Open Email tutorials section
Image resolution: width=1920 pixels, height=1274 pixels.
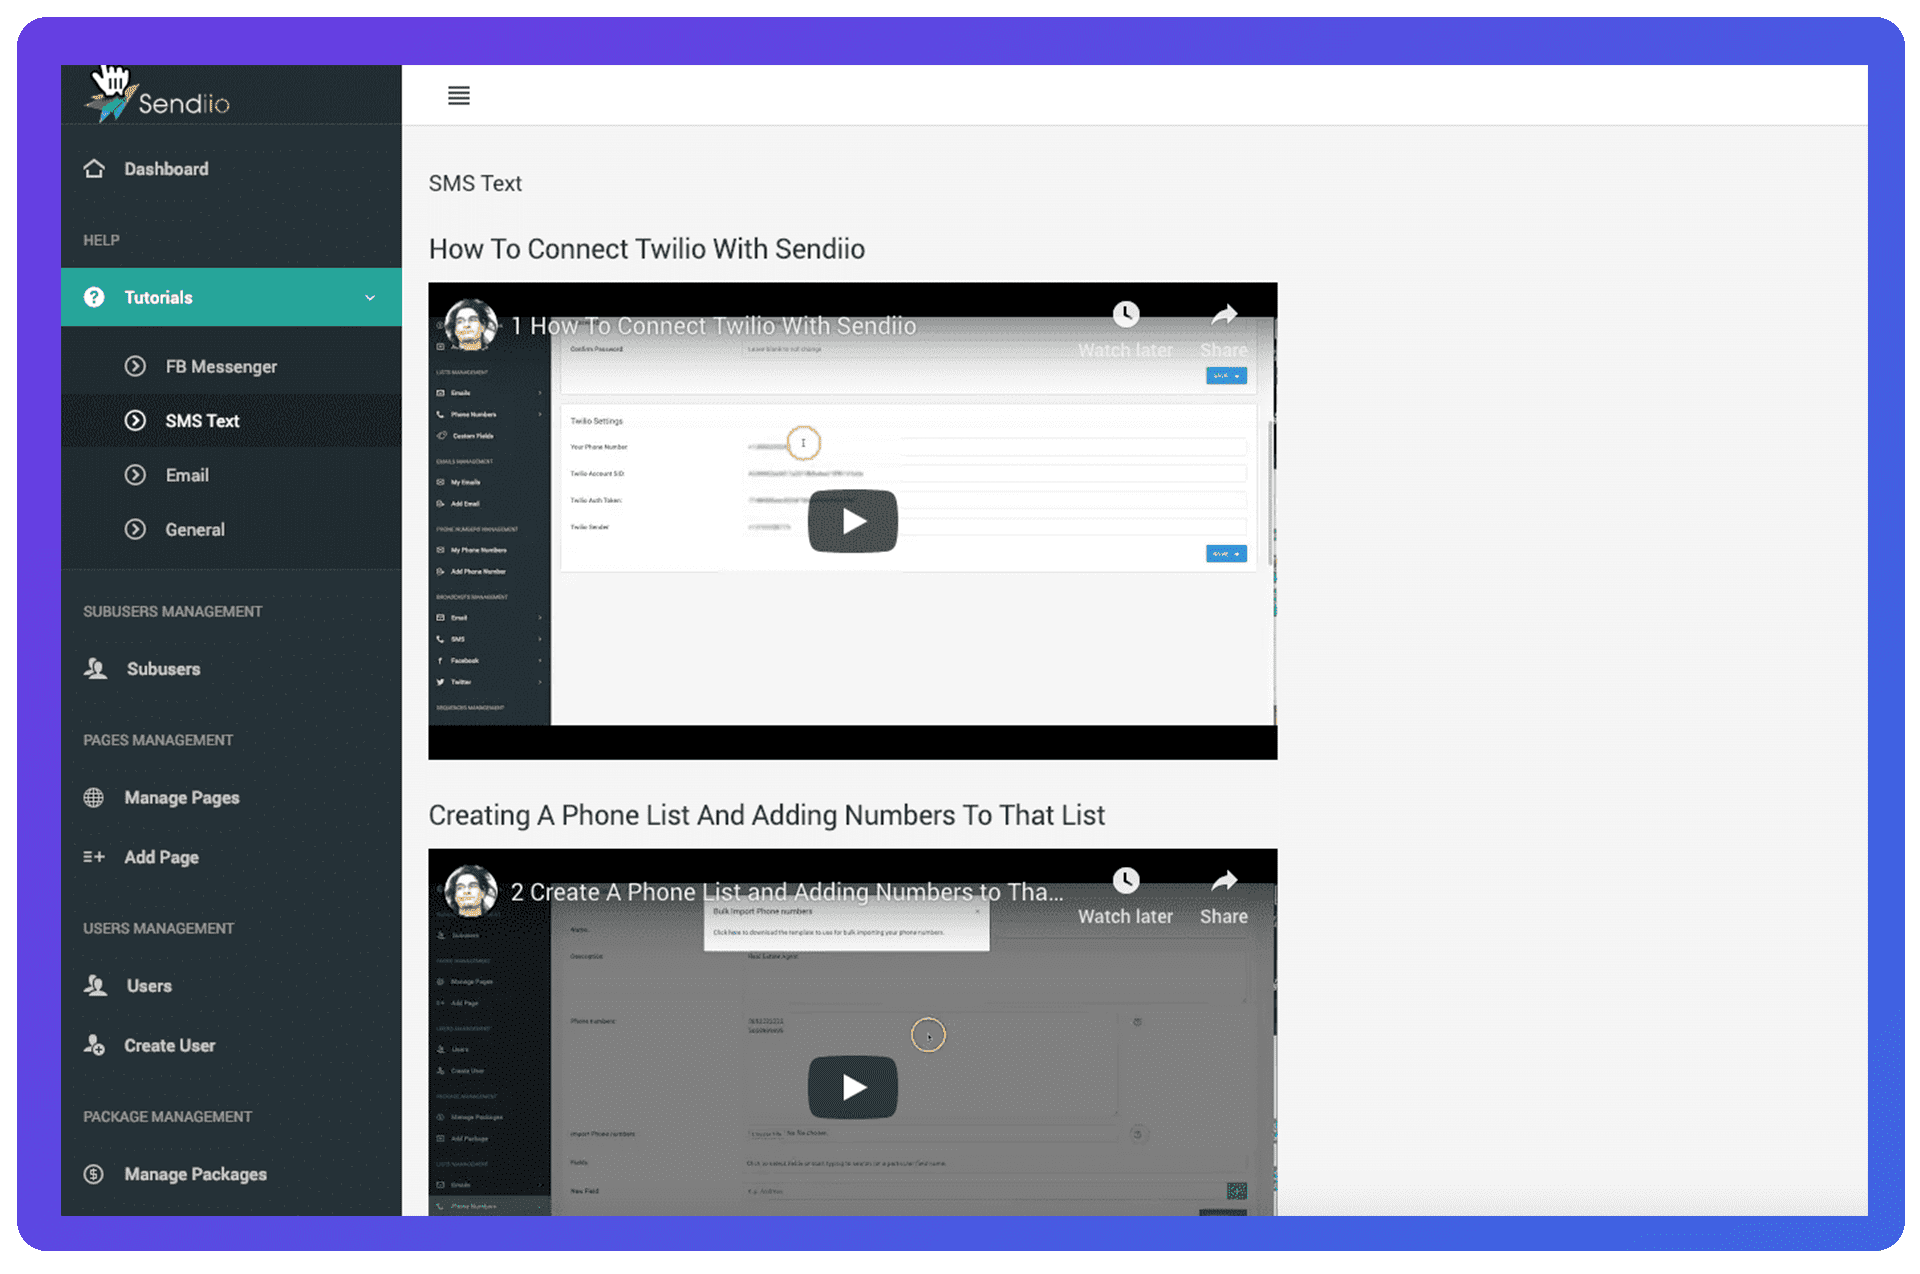[x=187, y=476]
